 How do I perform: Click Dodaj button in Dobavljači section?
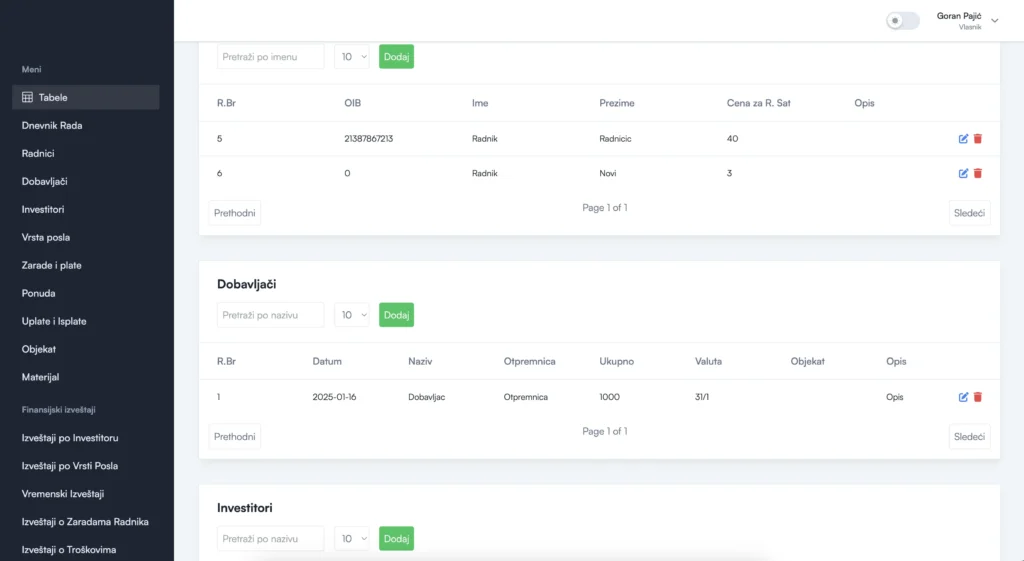(396, 315)
